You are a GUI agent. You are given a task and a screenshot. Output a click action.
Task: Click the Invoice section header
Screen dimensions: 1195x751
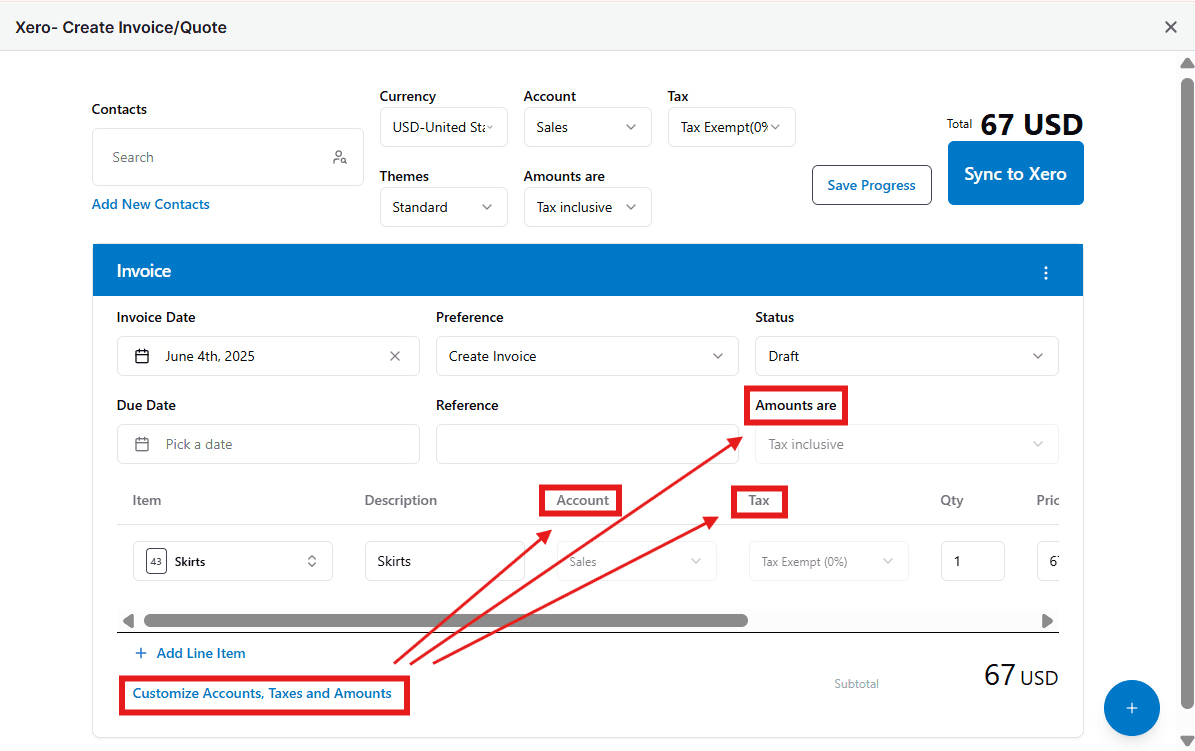pyautogui.click(x=588, y=270)
